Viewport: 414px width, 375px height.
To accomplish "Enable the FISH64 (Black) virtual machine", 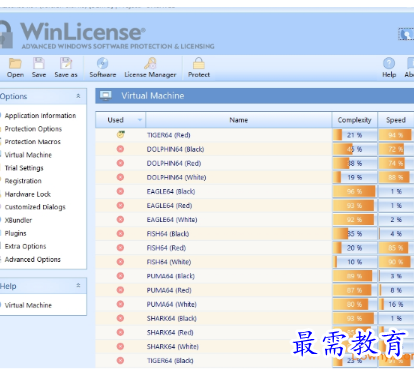I will tap(120, 234).
